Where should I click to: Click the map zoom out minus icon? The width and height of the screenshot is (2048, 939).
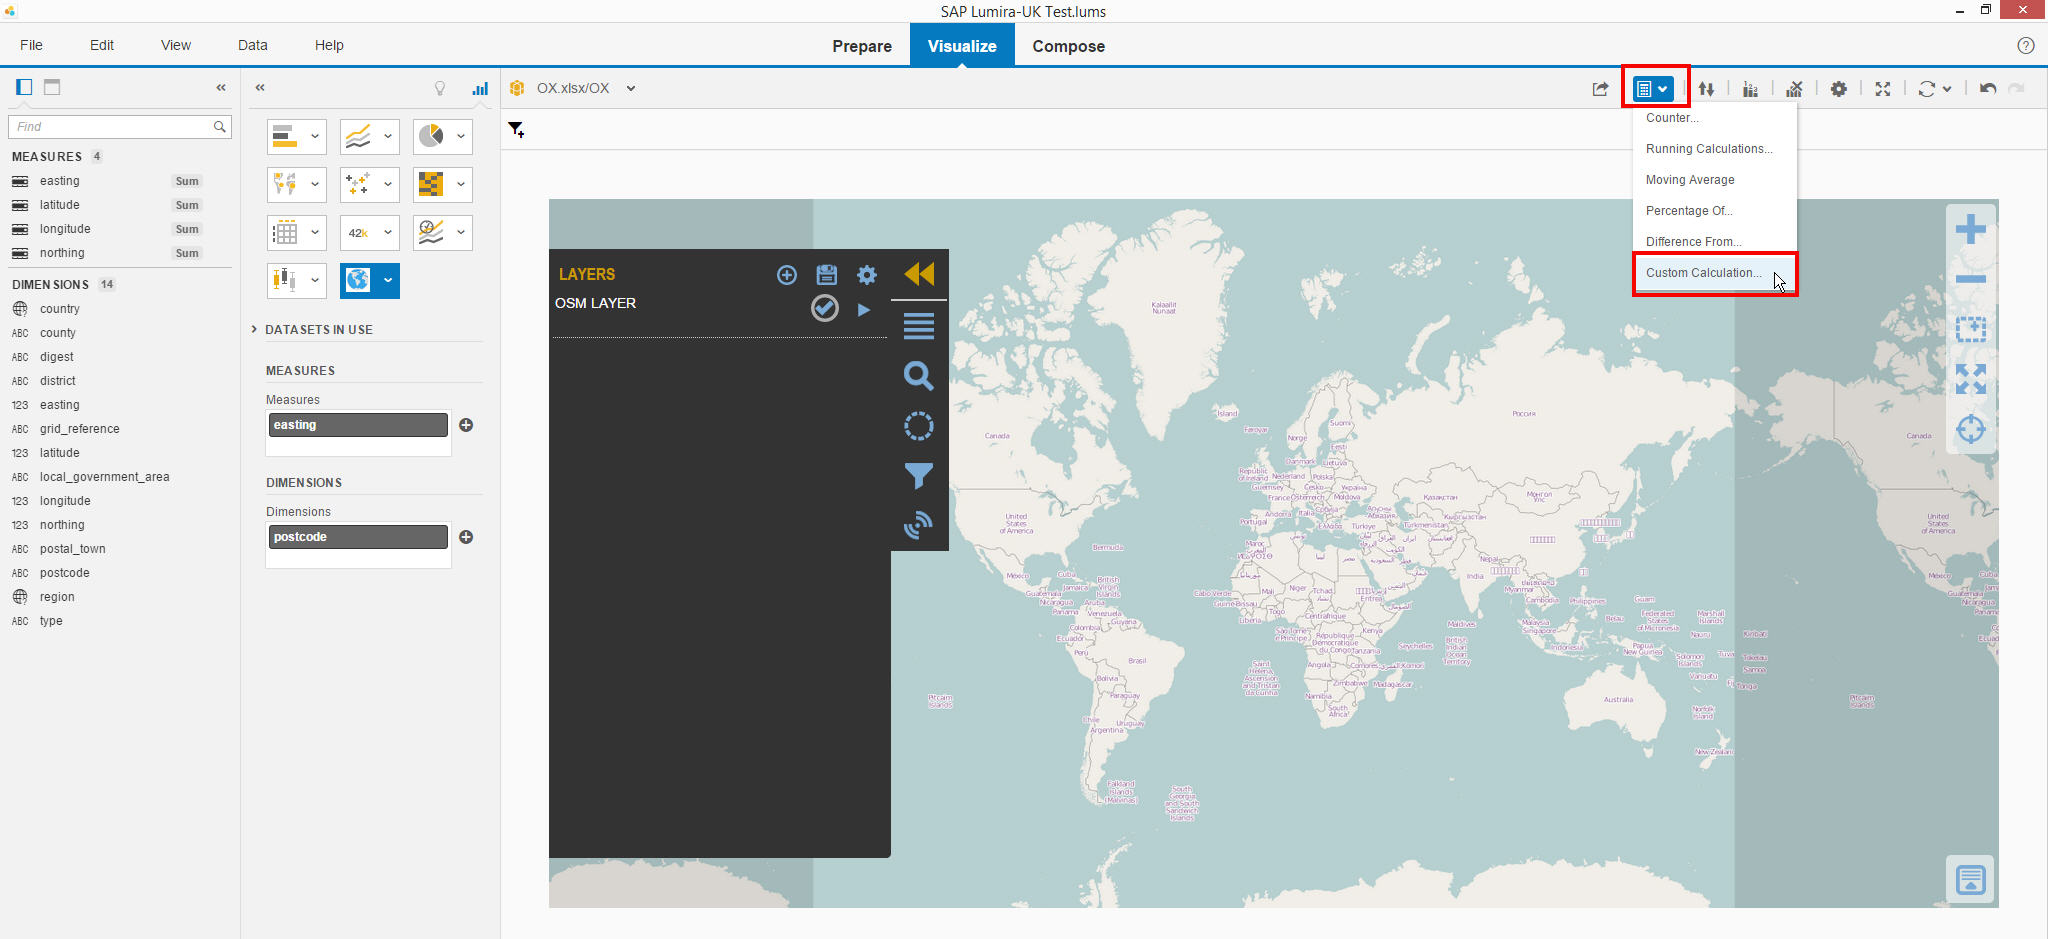(1970, 279)
